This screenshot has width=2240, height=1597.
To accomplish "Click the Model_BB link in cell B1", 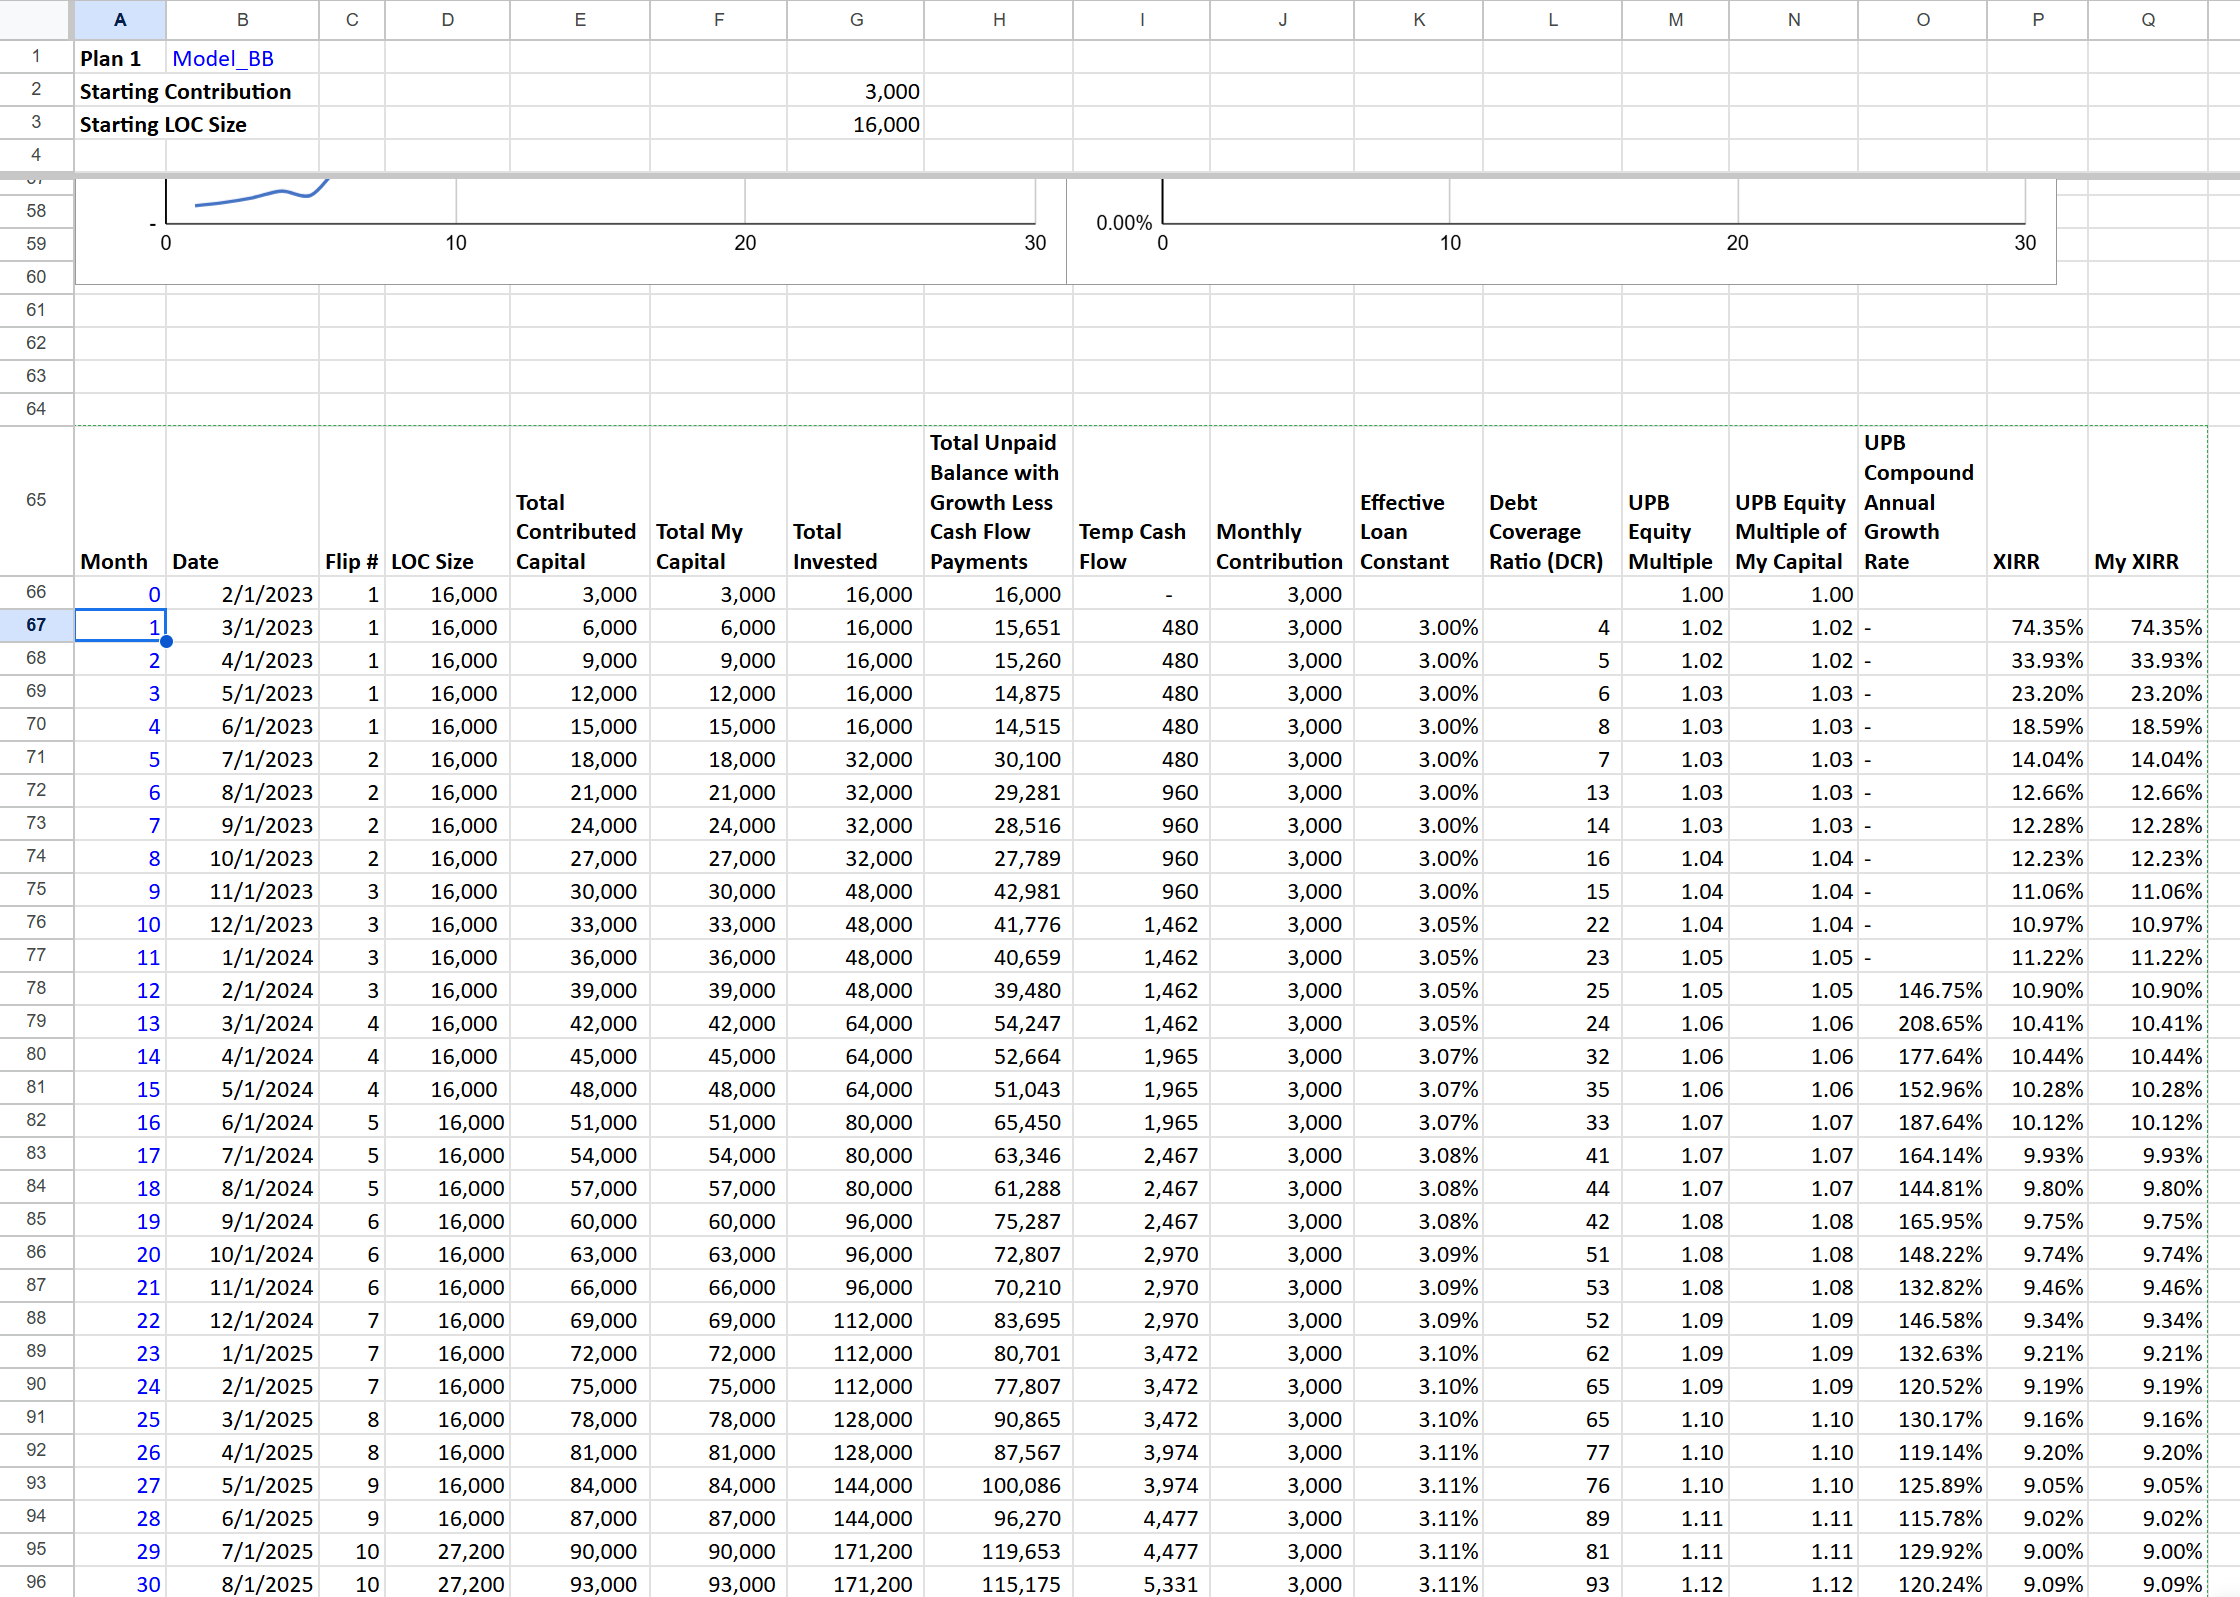I will tap(222, 59).
